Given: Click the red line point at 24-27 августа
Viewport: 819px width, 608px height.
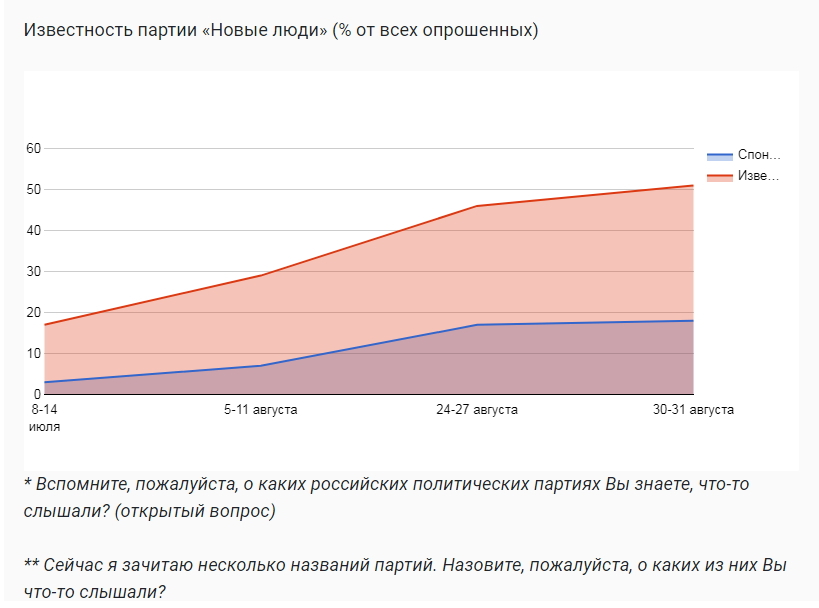Looking at the screenshot, I should point(477,206).
